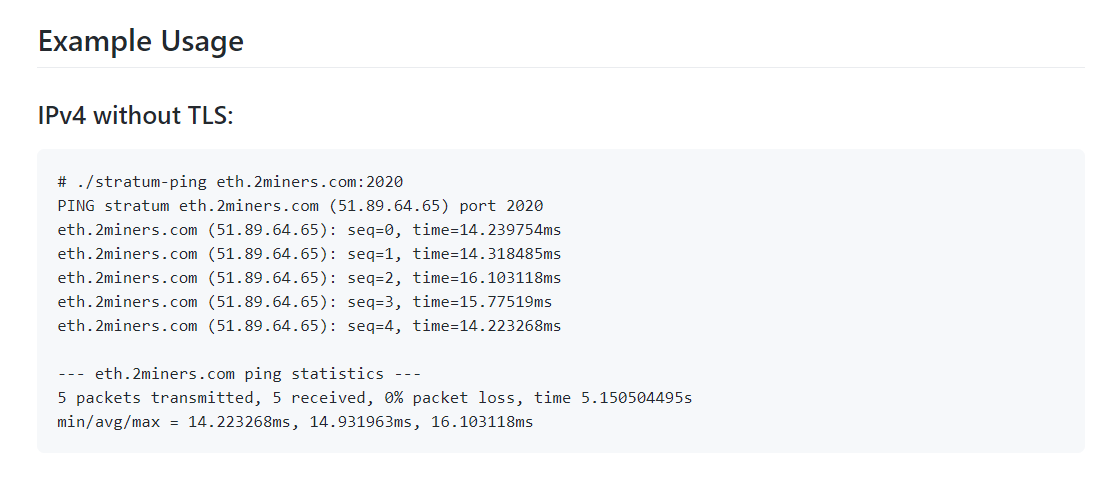1116x479 pixels.
Task: Select the seq=4 ping result line
Action: pos(310,327)
